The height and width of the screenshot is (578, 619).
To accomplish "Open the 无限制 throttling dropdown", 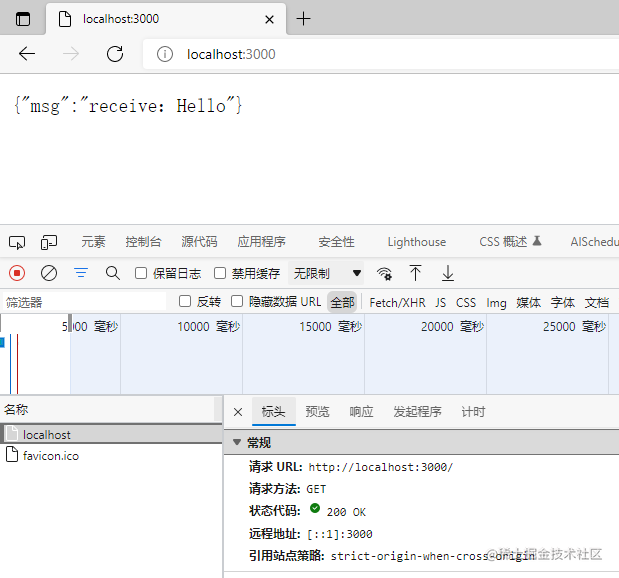I will 326,273.
